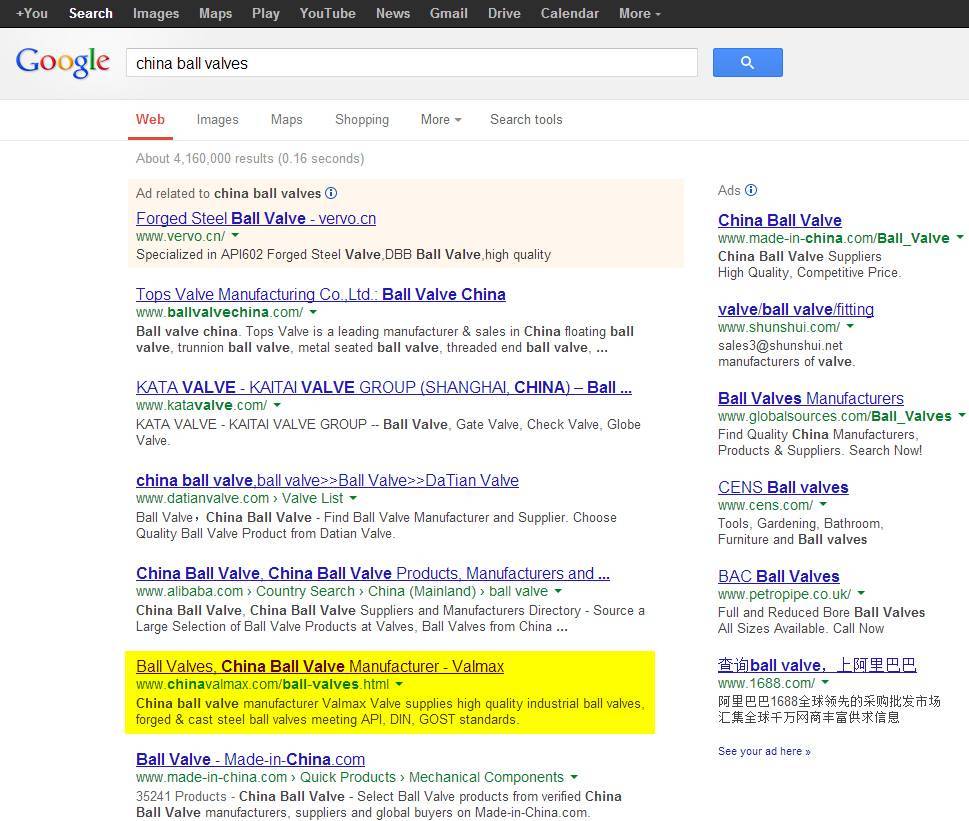The image size is (969, 821).
Task: Expand the arrow next to www.petropipe.co.uk/ ad
Action: coord(861,594)
